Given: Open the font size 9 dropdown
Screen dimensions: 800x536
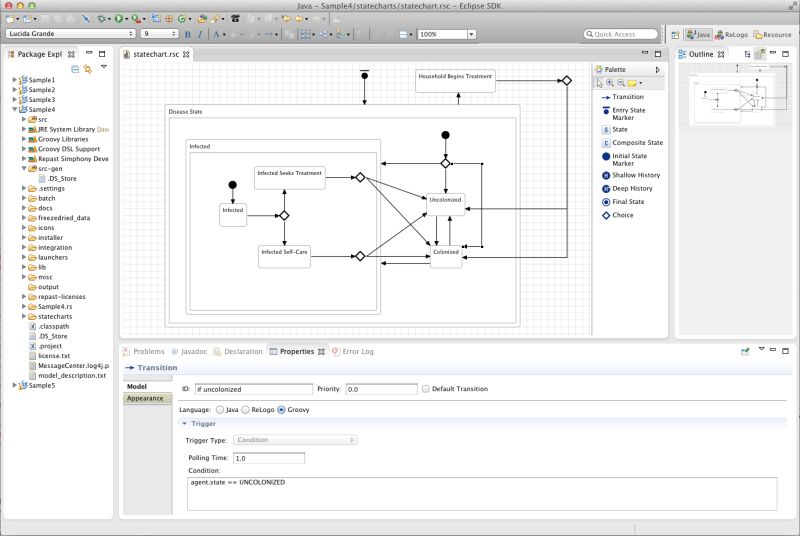Looking at the screenshot, I should coord(159,34).
